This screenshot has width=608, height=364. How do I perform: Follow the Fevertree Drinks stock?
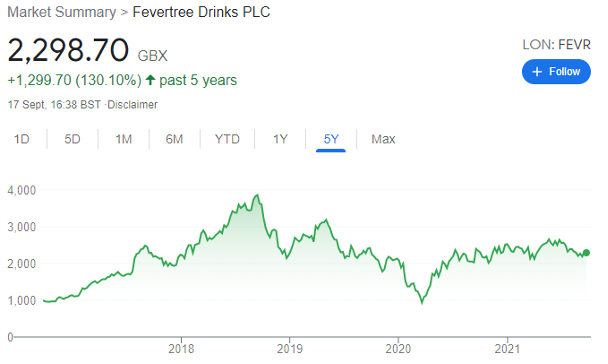(x=556, y=72)
